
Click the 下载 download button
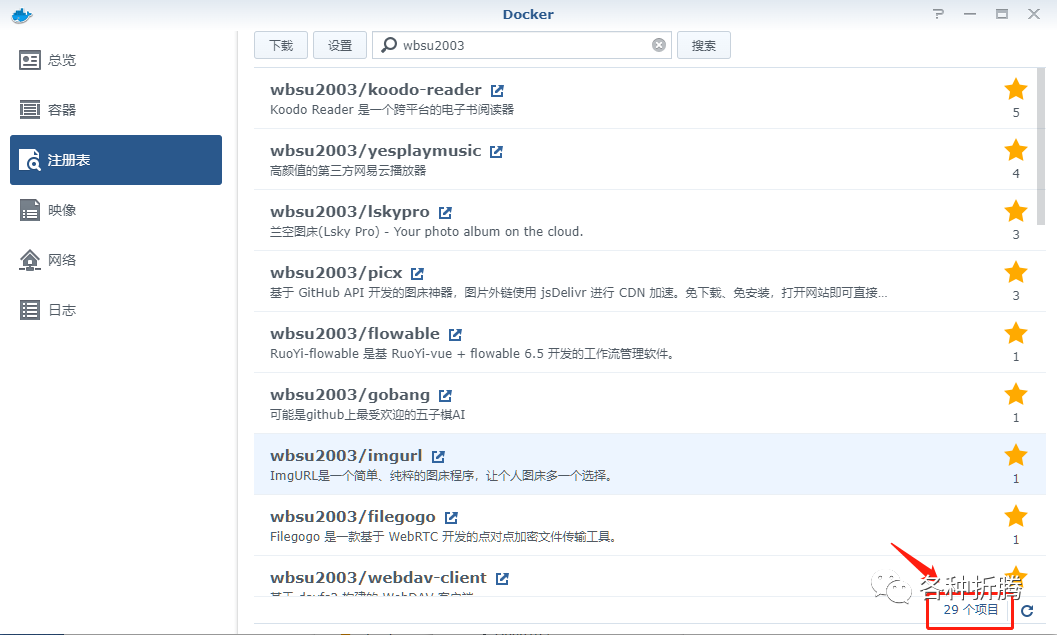pos(281,45)
